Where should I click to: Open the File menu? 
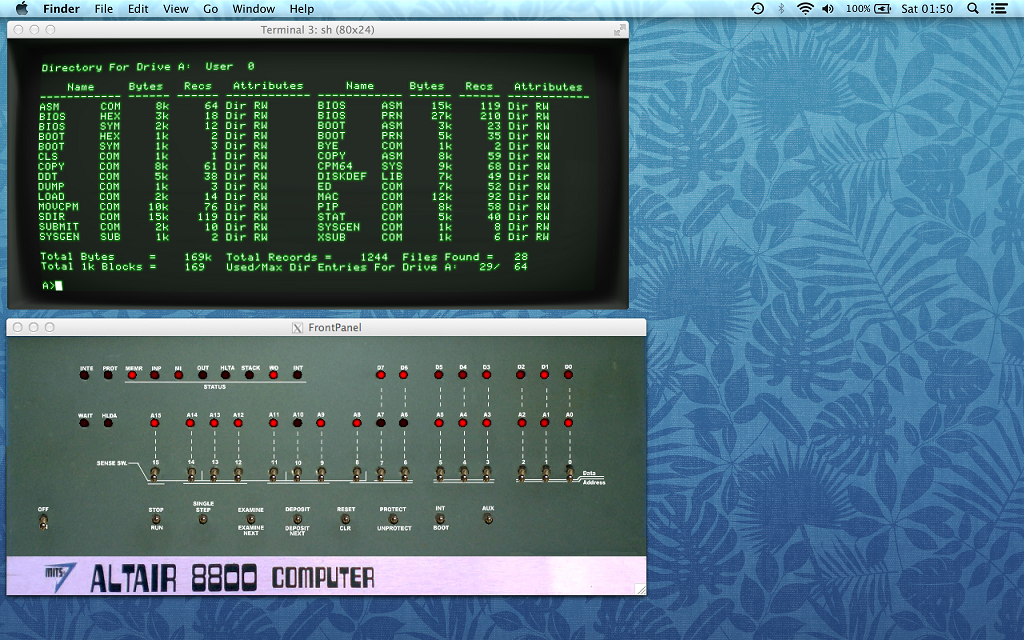[104, 8]
